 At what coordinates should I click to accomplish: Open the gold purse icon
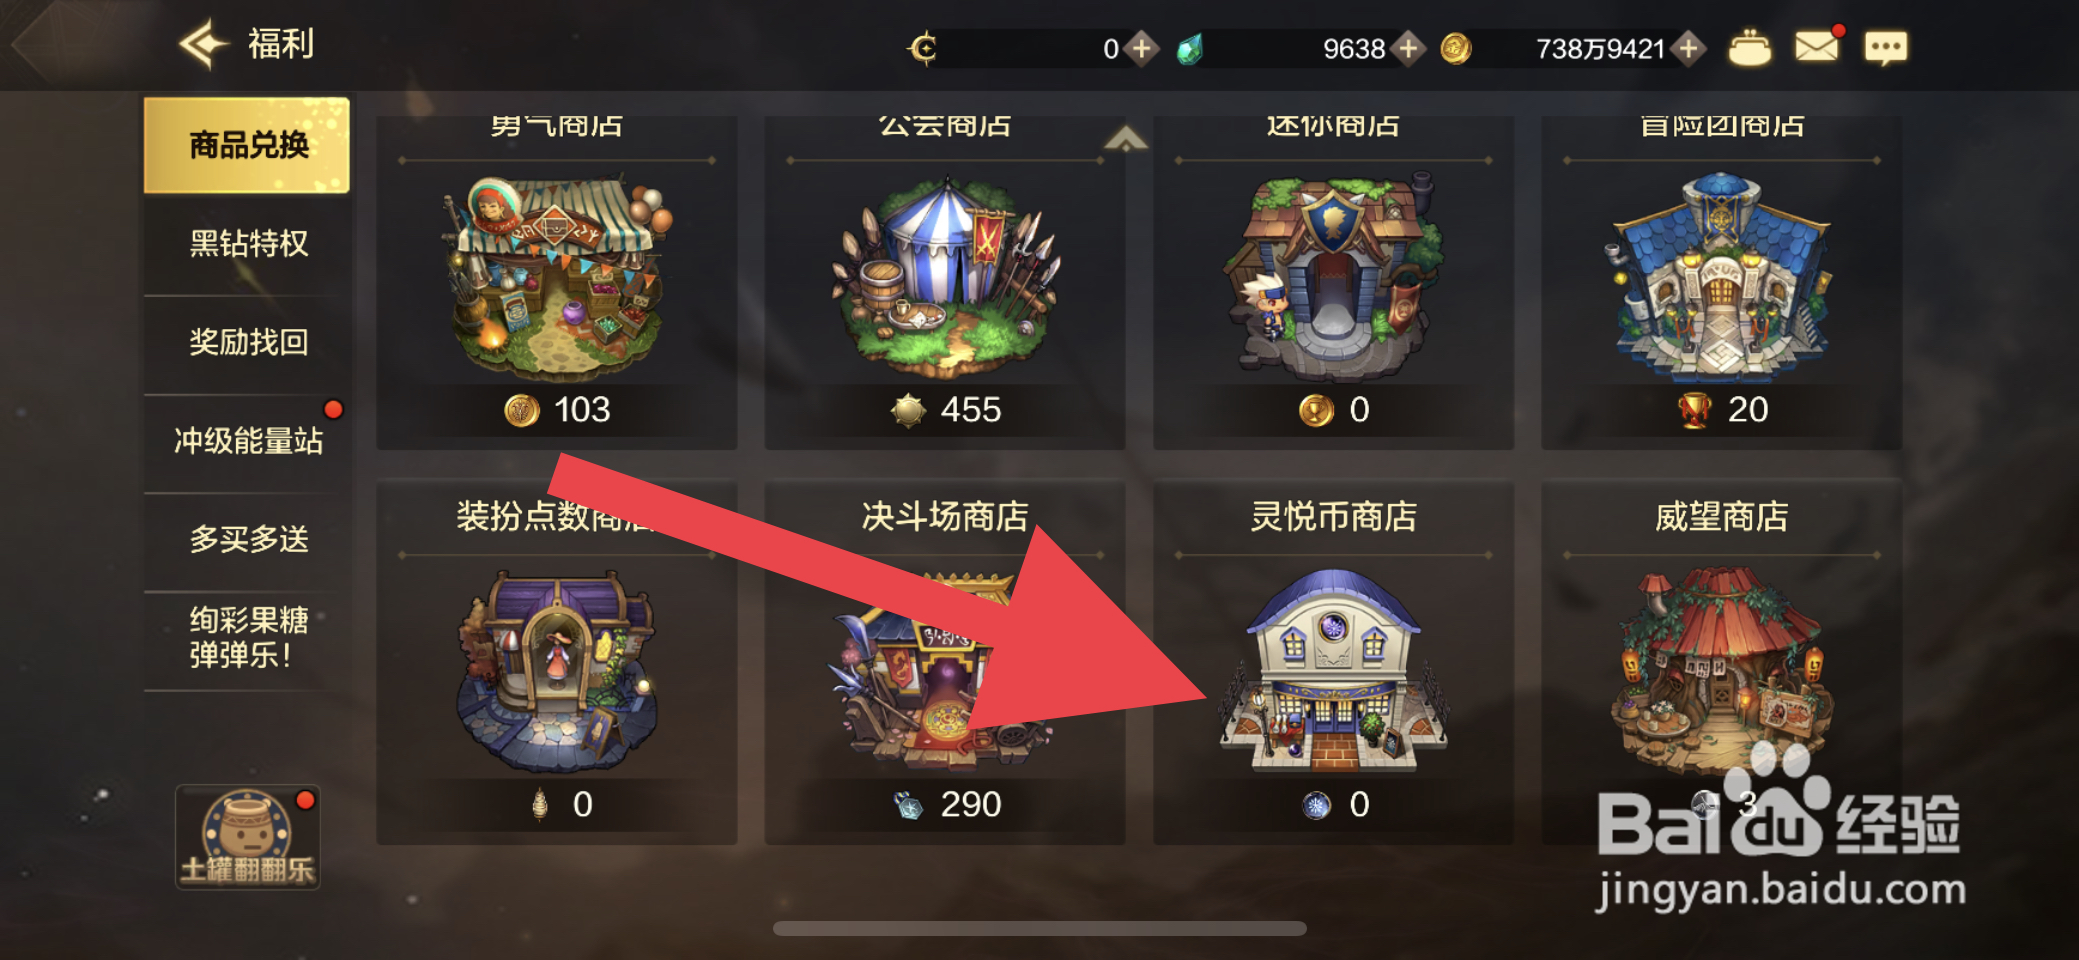pyautogui.click(x=1750, y=48)
